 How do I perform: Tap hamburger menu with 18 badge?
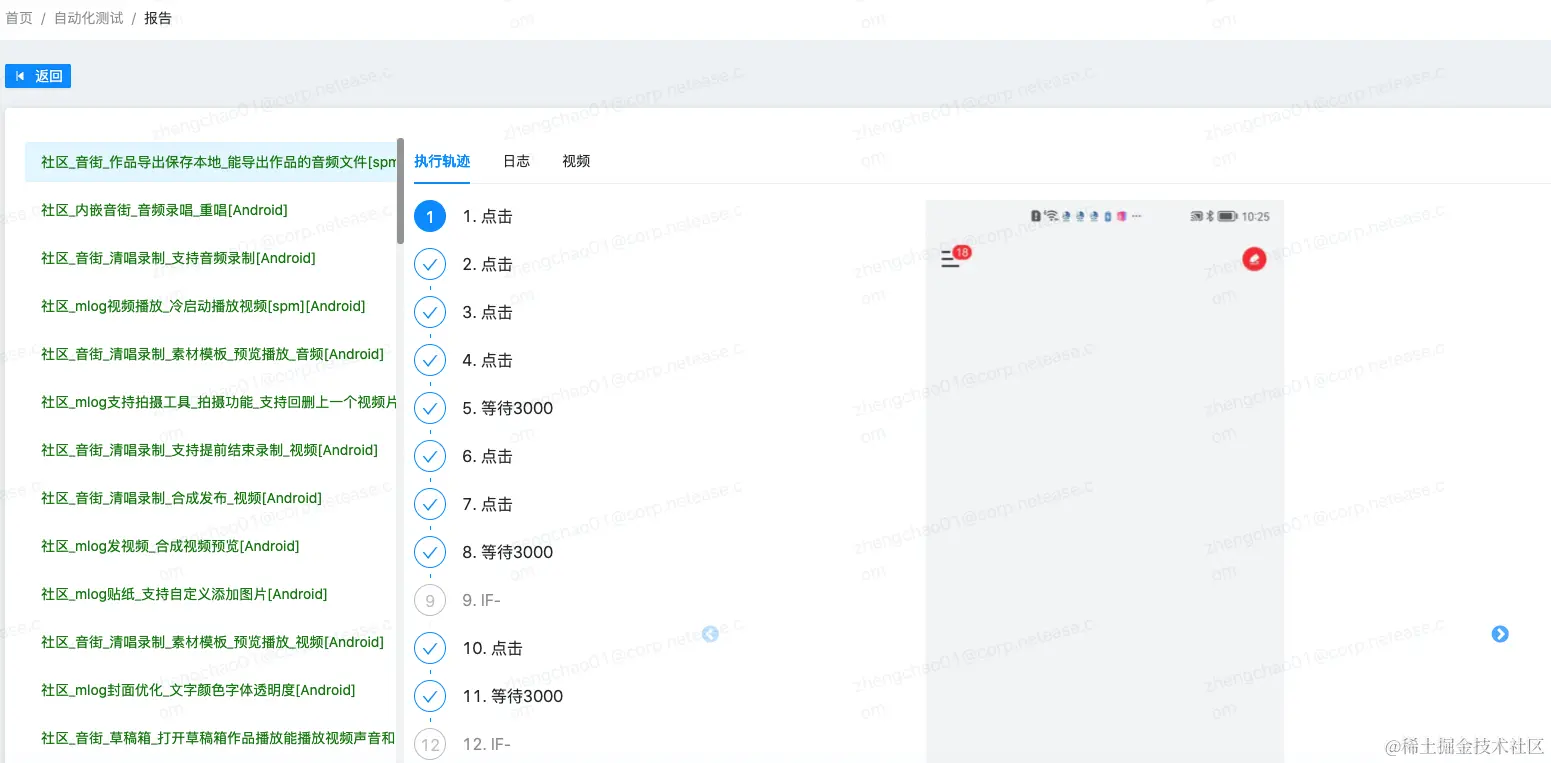click(955, 258)
